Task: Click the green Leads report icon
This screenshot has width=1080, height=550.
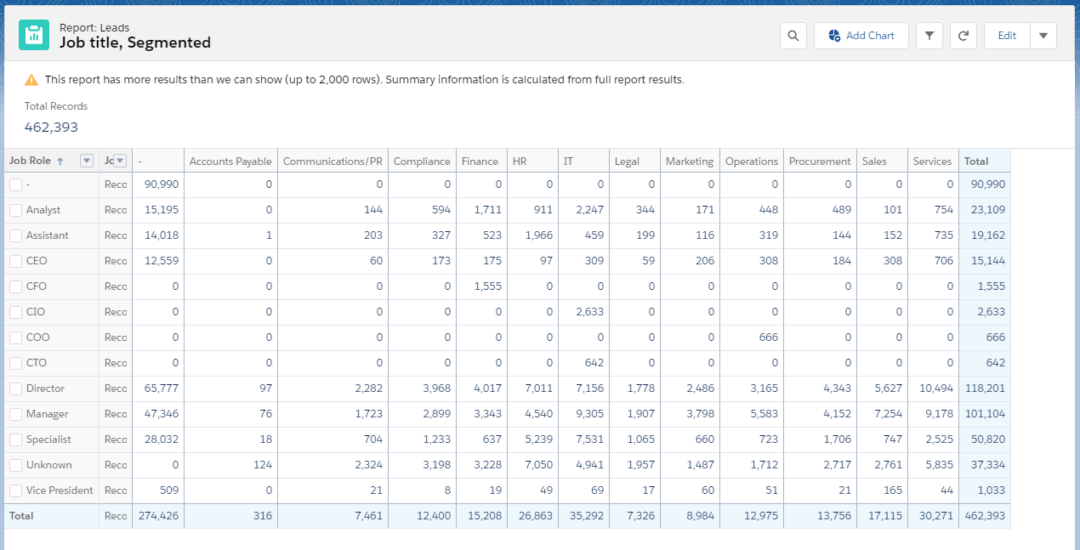Action: coord(34,35)
